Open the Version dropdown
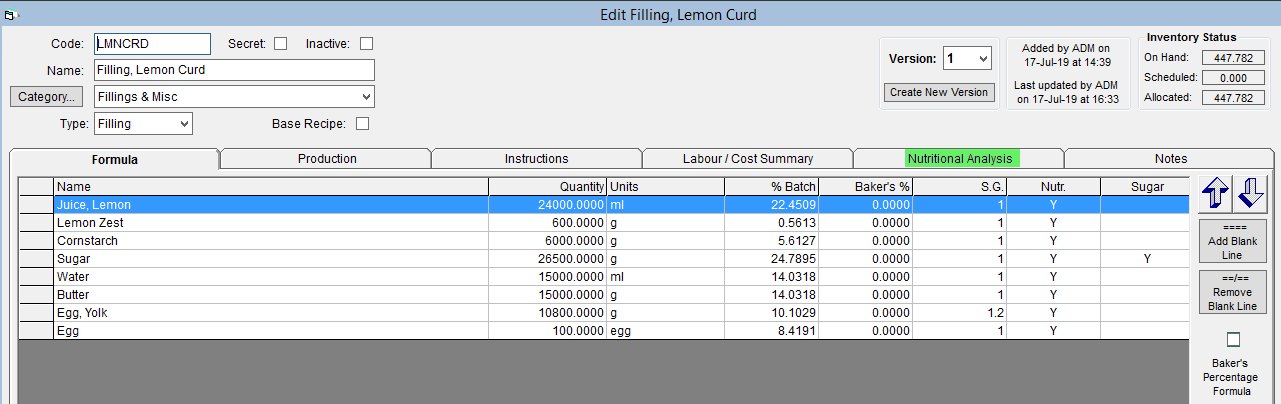This screenshot has width=1281, height=404. [x=967, y=59]
